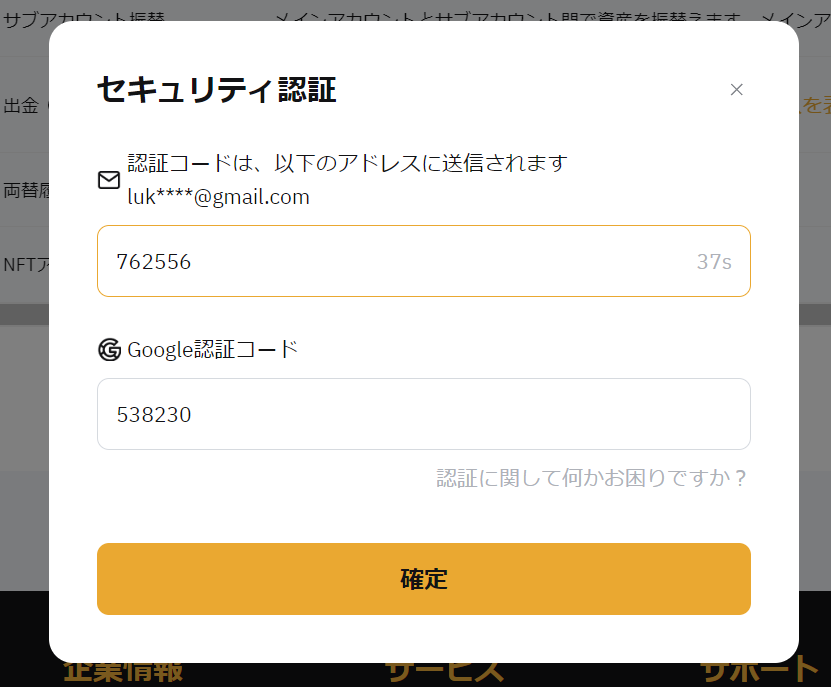Select the 出金 row behind the dialog
The image size is (831, 687).
click(x=21, y=106)
